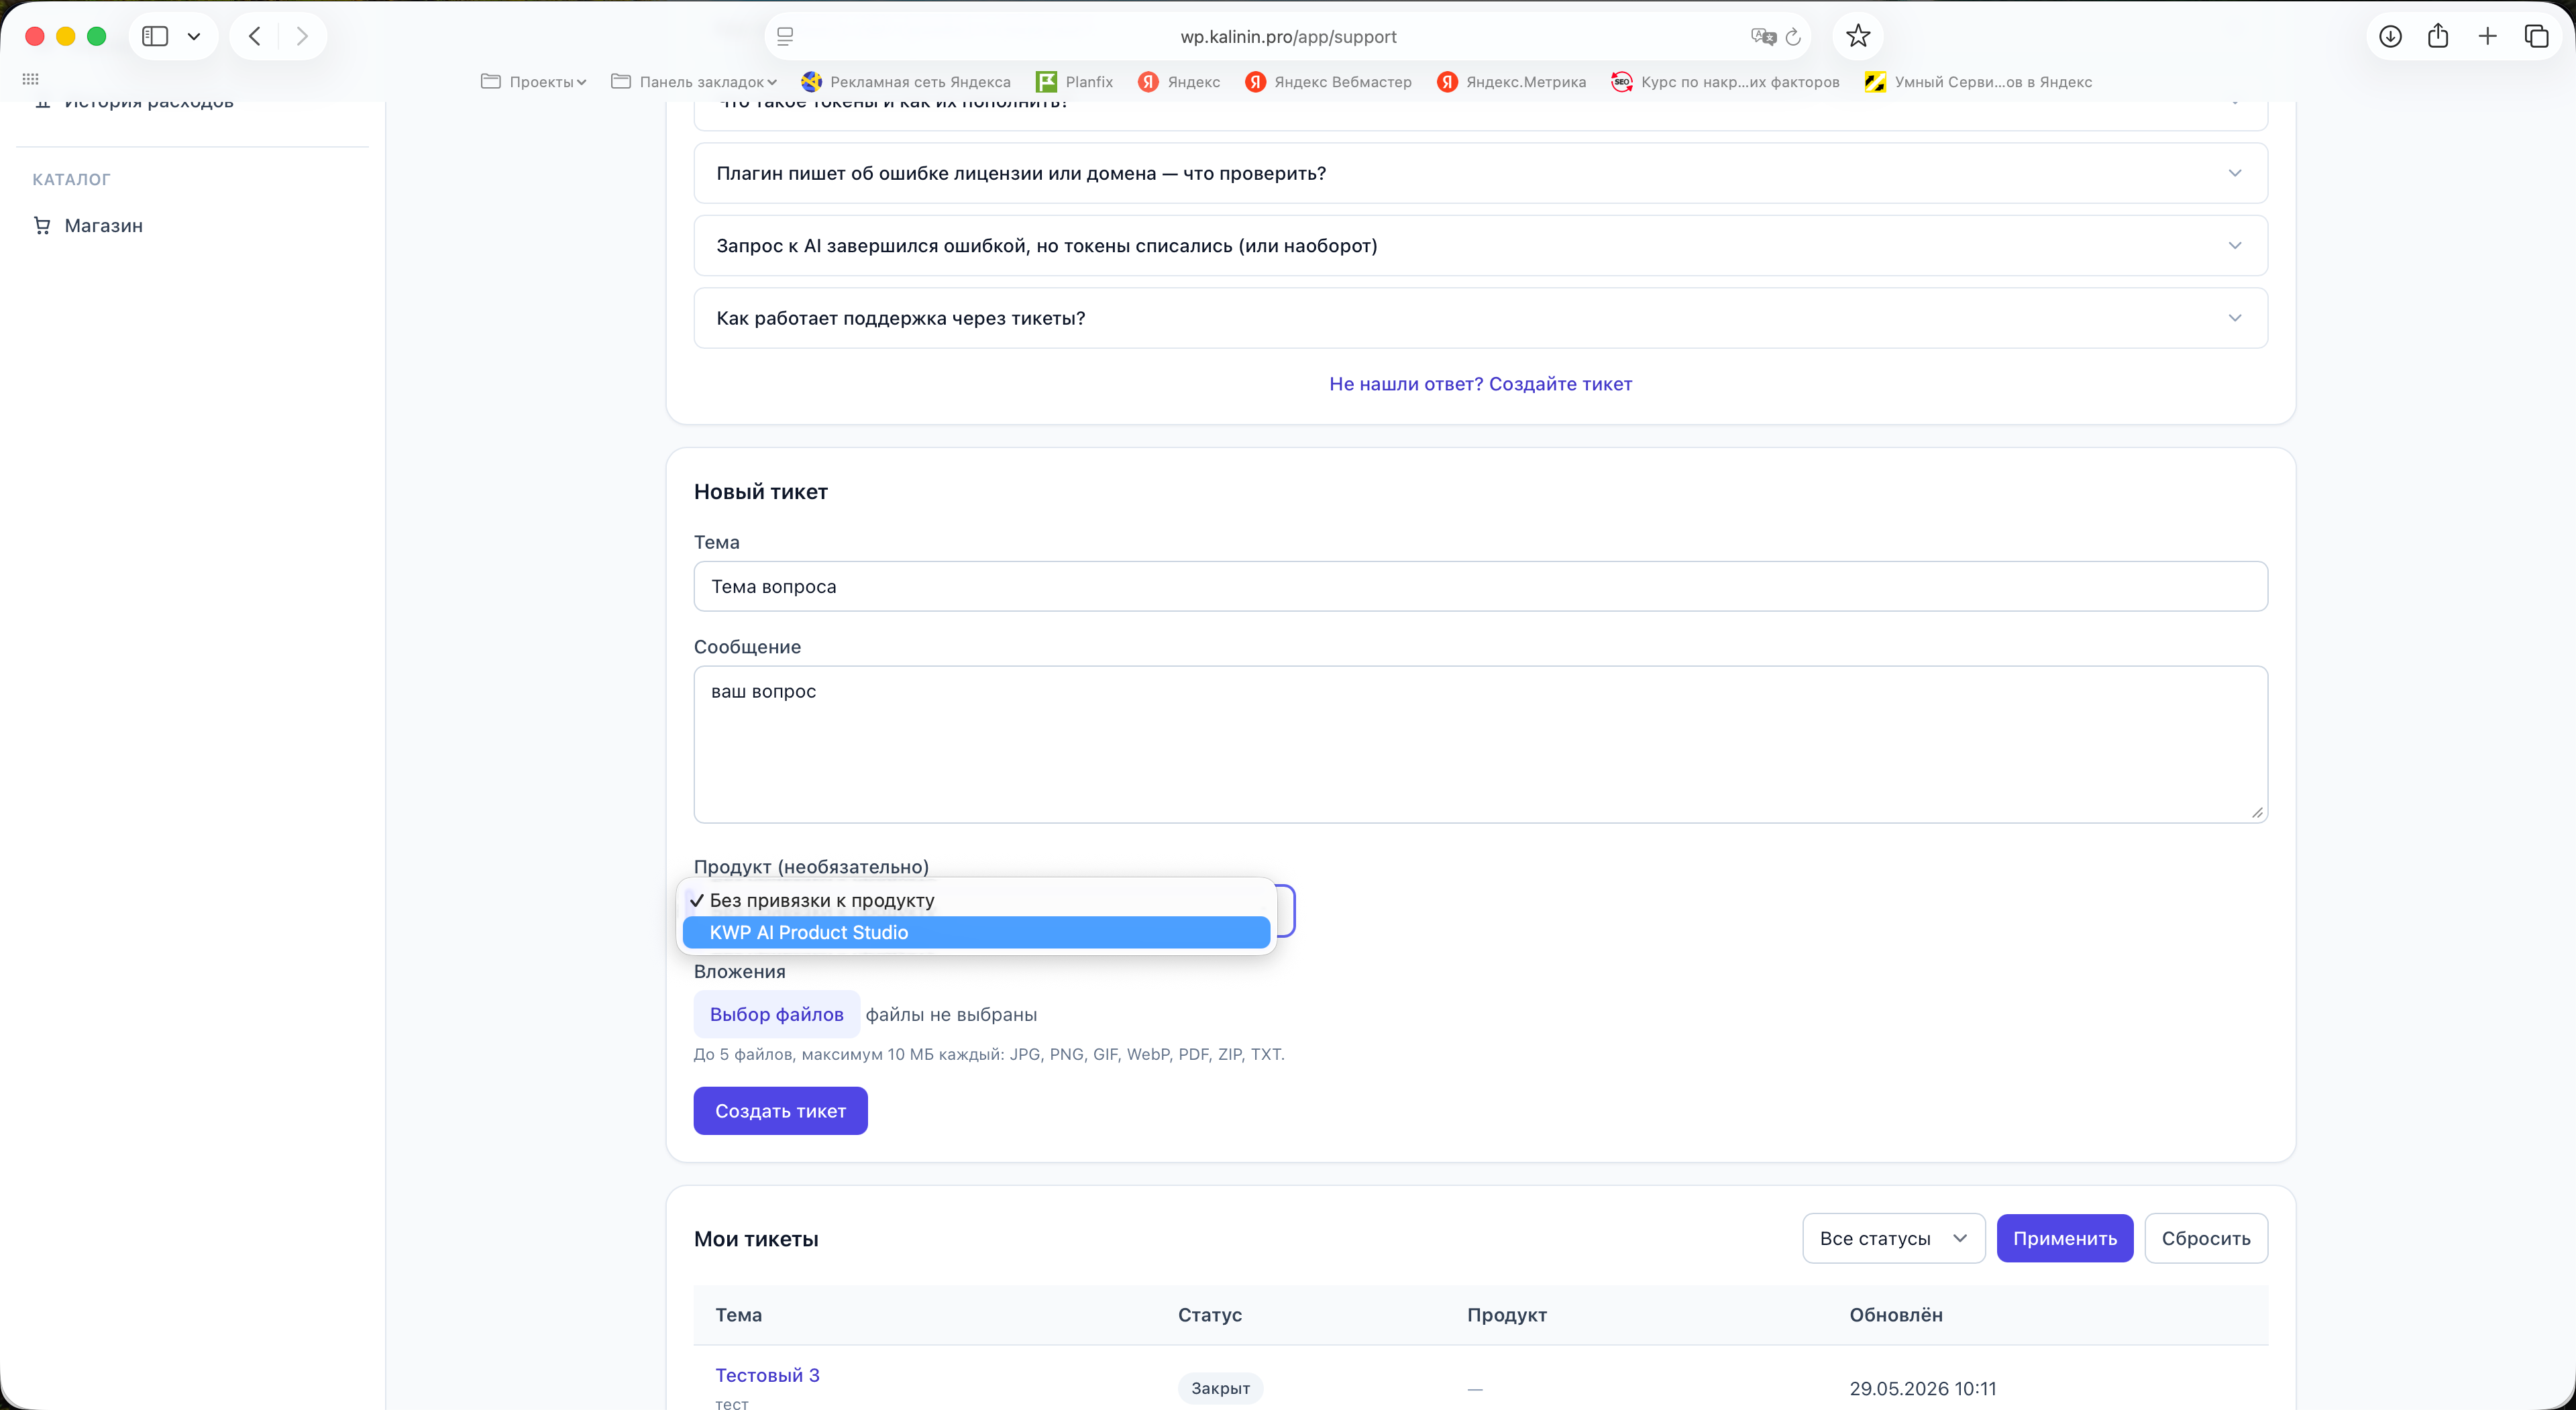Viewport: 2576px width, 1410px height.
Task: Toggle the Safari sidebar icon
Action: [154, 36]
